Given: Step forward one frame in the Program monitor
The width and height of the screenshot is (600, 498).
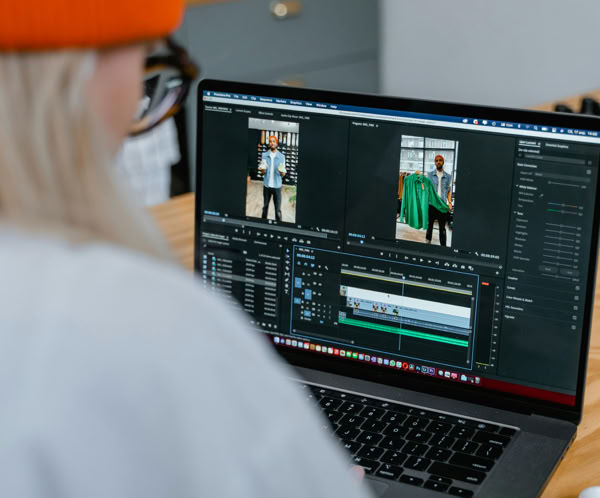Looking at the screenshot, I should coord(429,261).
